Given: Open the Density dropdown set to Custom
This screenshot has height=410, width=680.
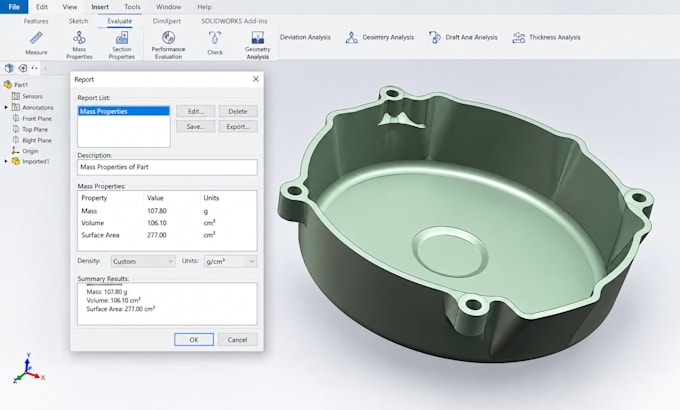Looking at the screenshot, I should [x=143, y=261].
